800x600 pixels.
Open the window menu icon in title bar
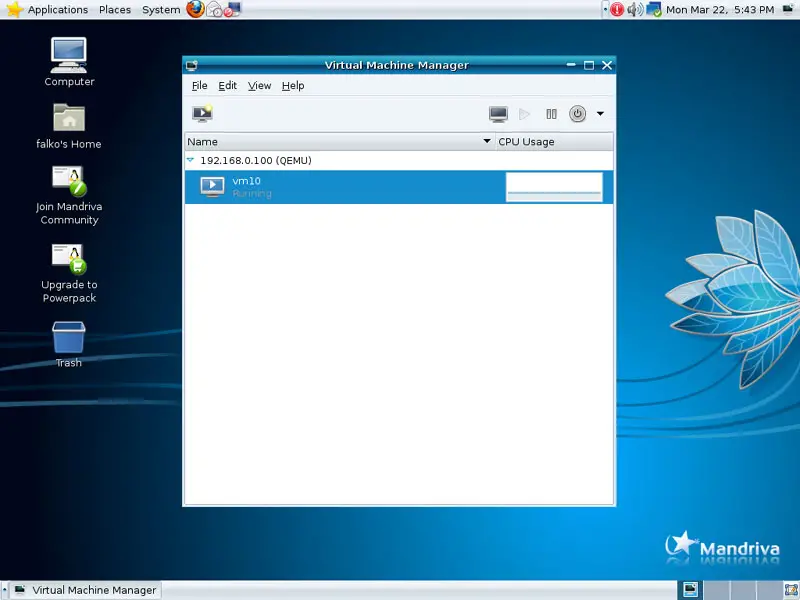pos(192,65)
